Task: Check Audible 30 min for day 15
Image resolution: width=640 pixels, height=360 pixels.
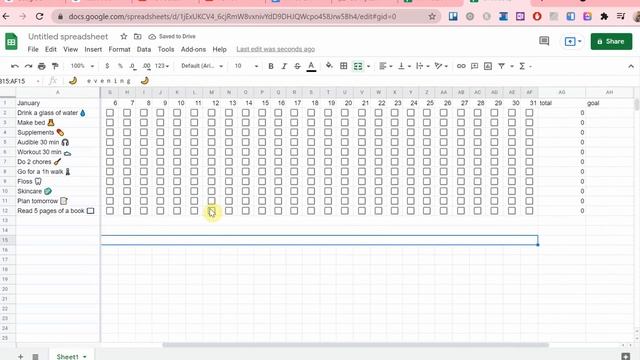Action: tap(262, 142)
